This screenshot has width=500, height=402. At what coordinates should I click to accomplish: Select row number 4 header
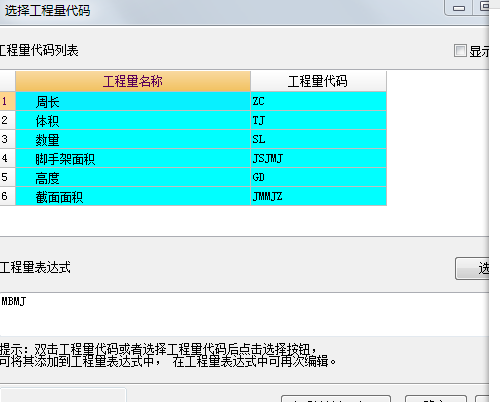(x=7, y=158)
